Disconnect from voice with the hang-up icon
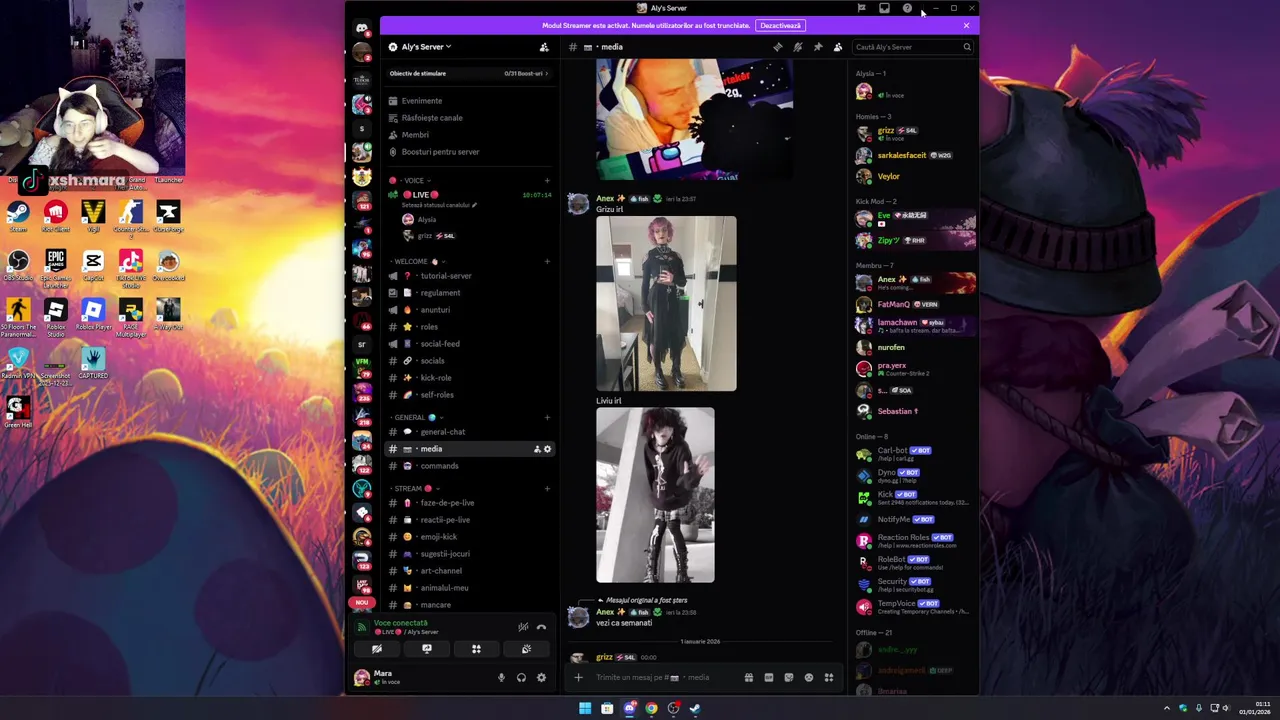This screenshot has width=1280, height=720. (542, 627)
